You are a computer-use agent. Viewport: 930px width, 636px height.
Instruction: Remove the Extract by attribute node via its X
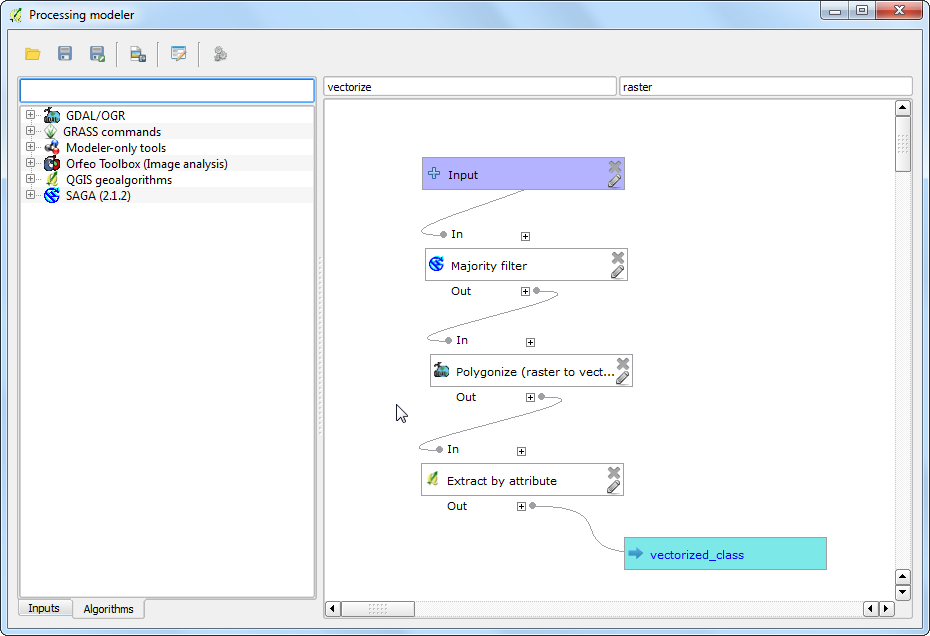point(614,473)
